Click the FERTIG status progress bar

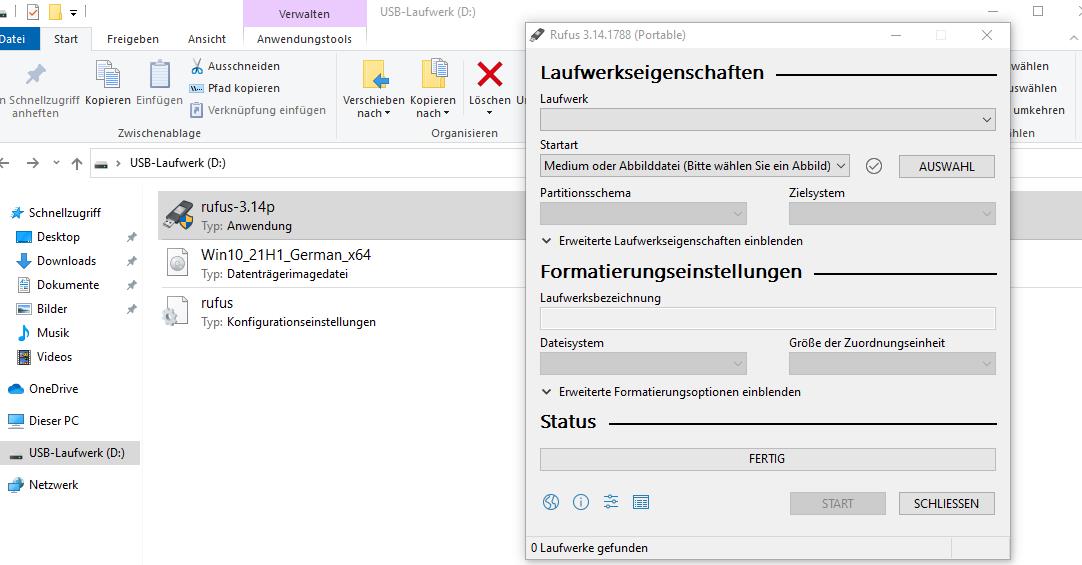pos(767,459)
